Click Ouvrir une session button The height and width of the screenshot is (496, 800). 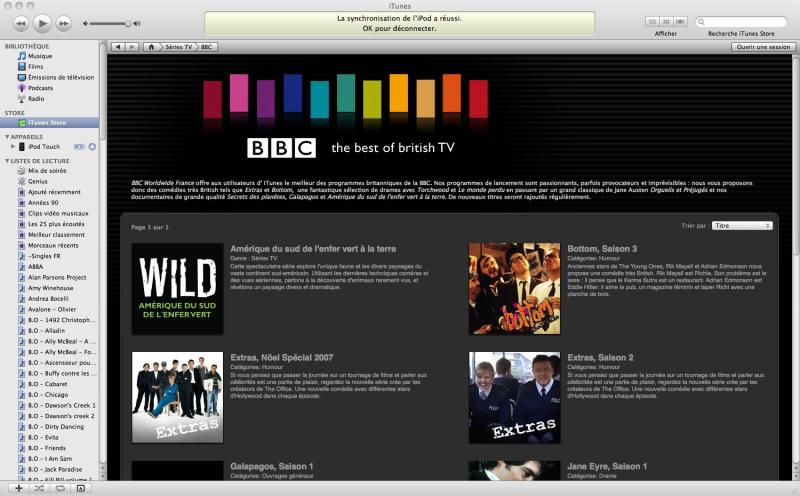pyautogui.click(x=763, y=47)
